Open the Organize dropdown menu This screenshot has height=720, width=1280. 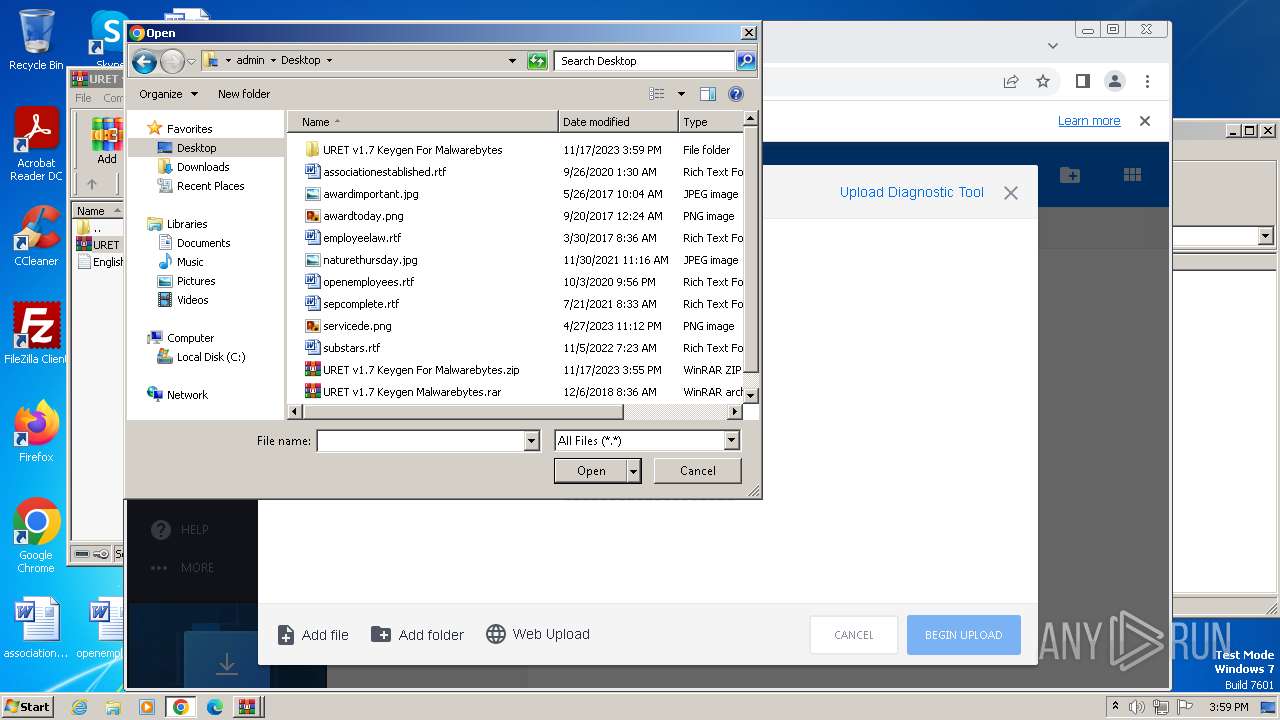(168, 94)
